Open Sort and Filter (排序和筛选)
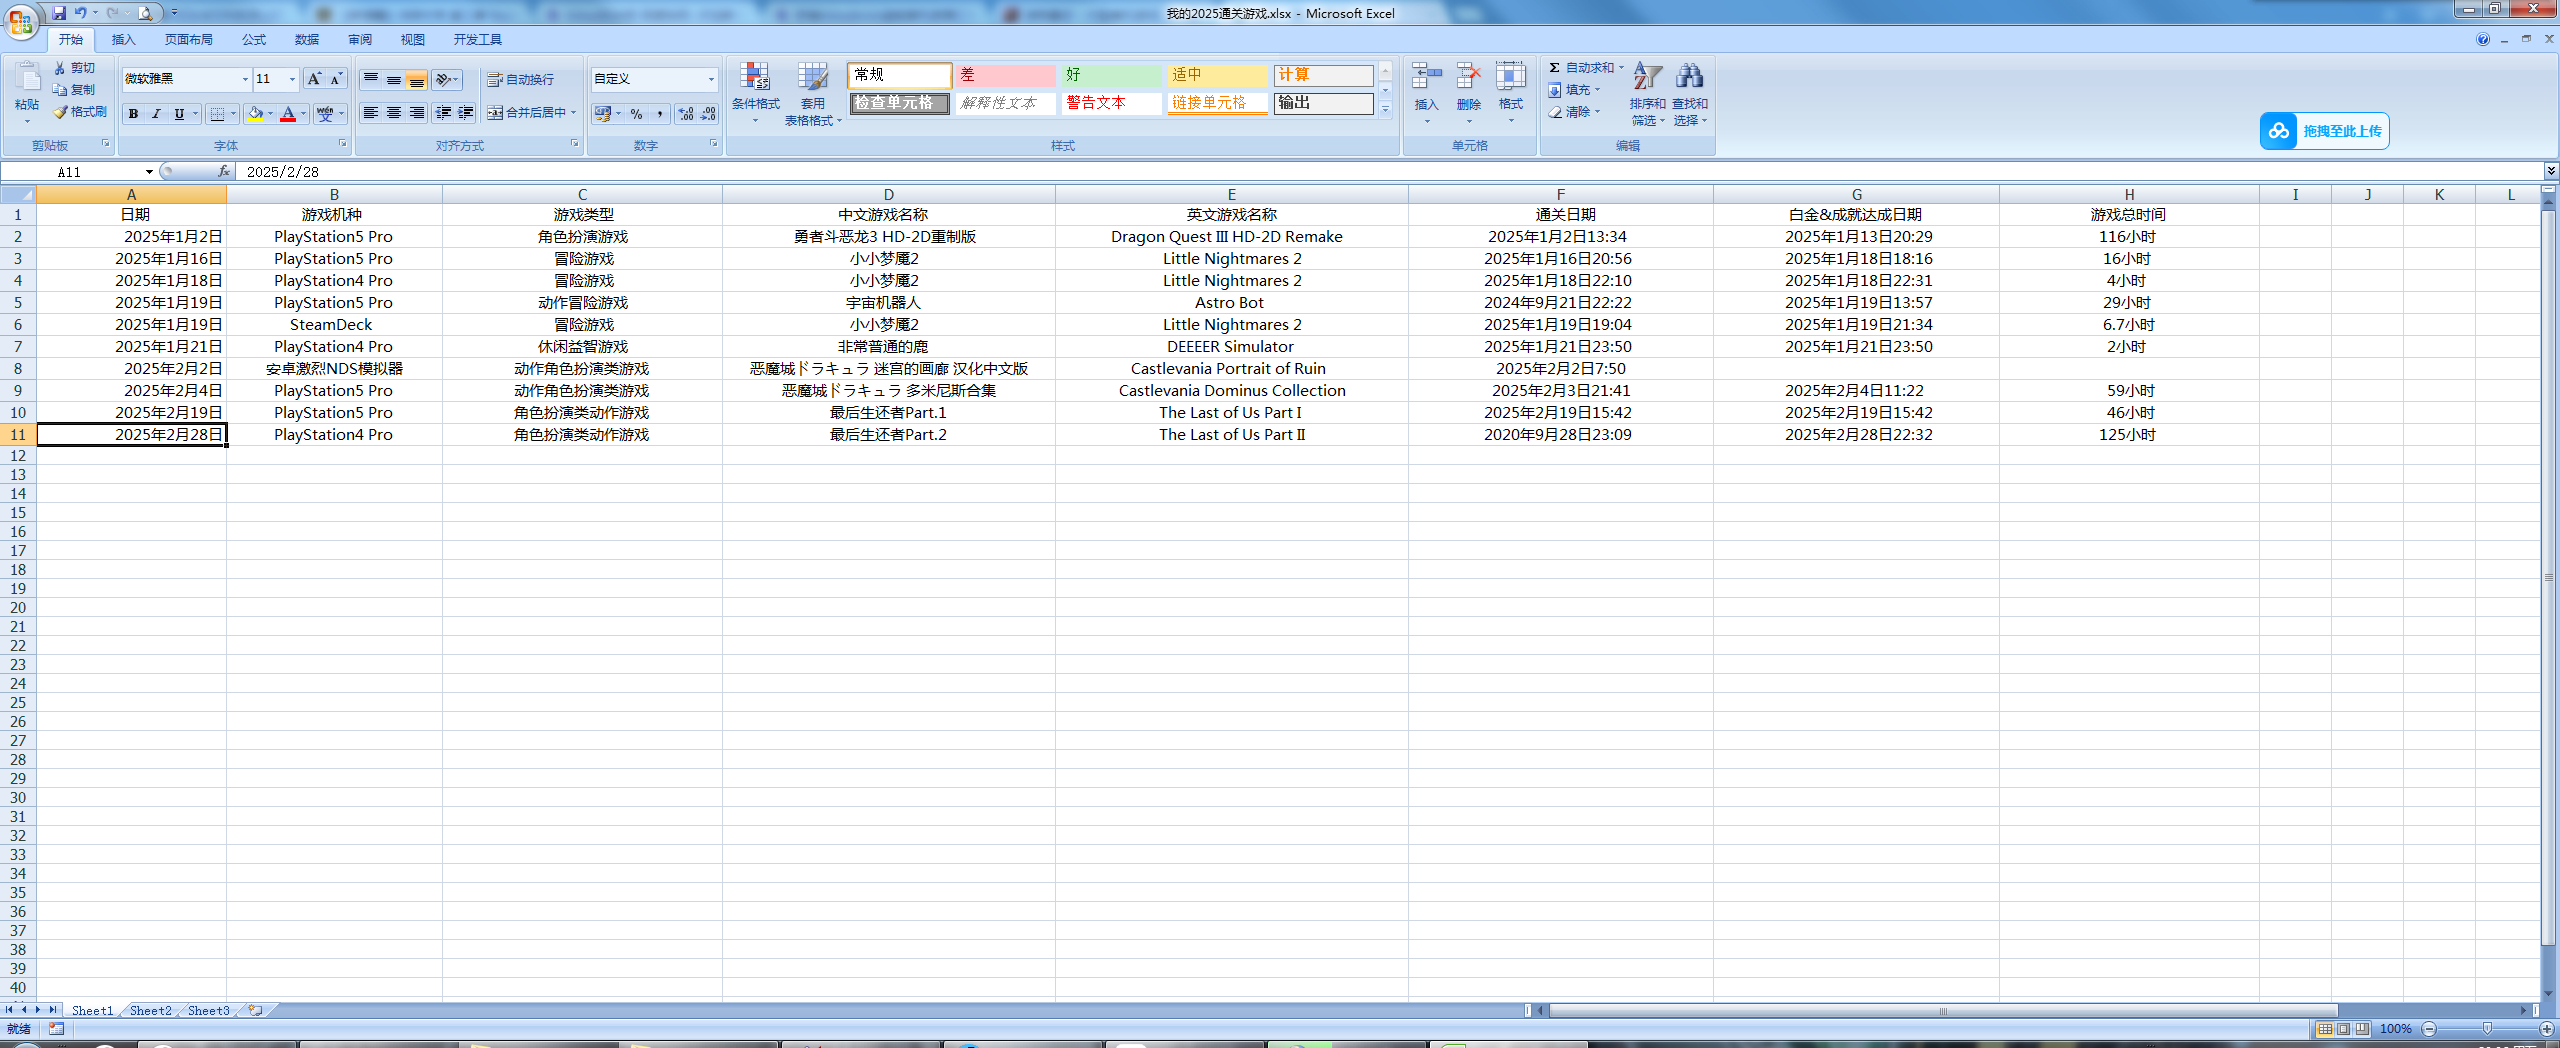This screenshot has height=1048, width=2560. pos(1647,93)
